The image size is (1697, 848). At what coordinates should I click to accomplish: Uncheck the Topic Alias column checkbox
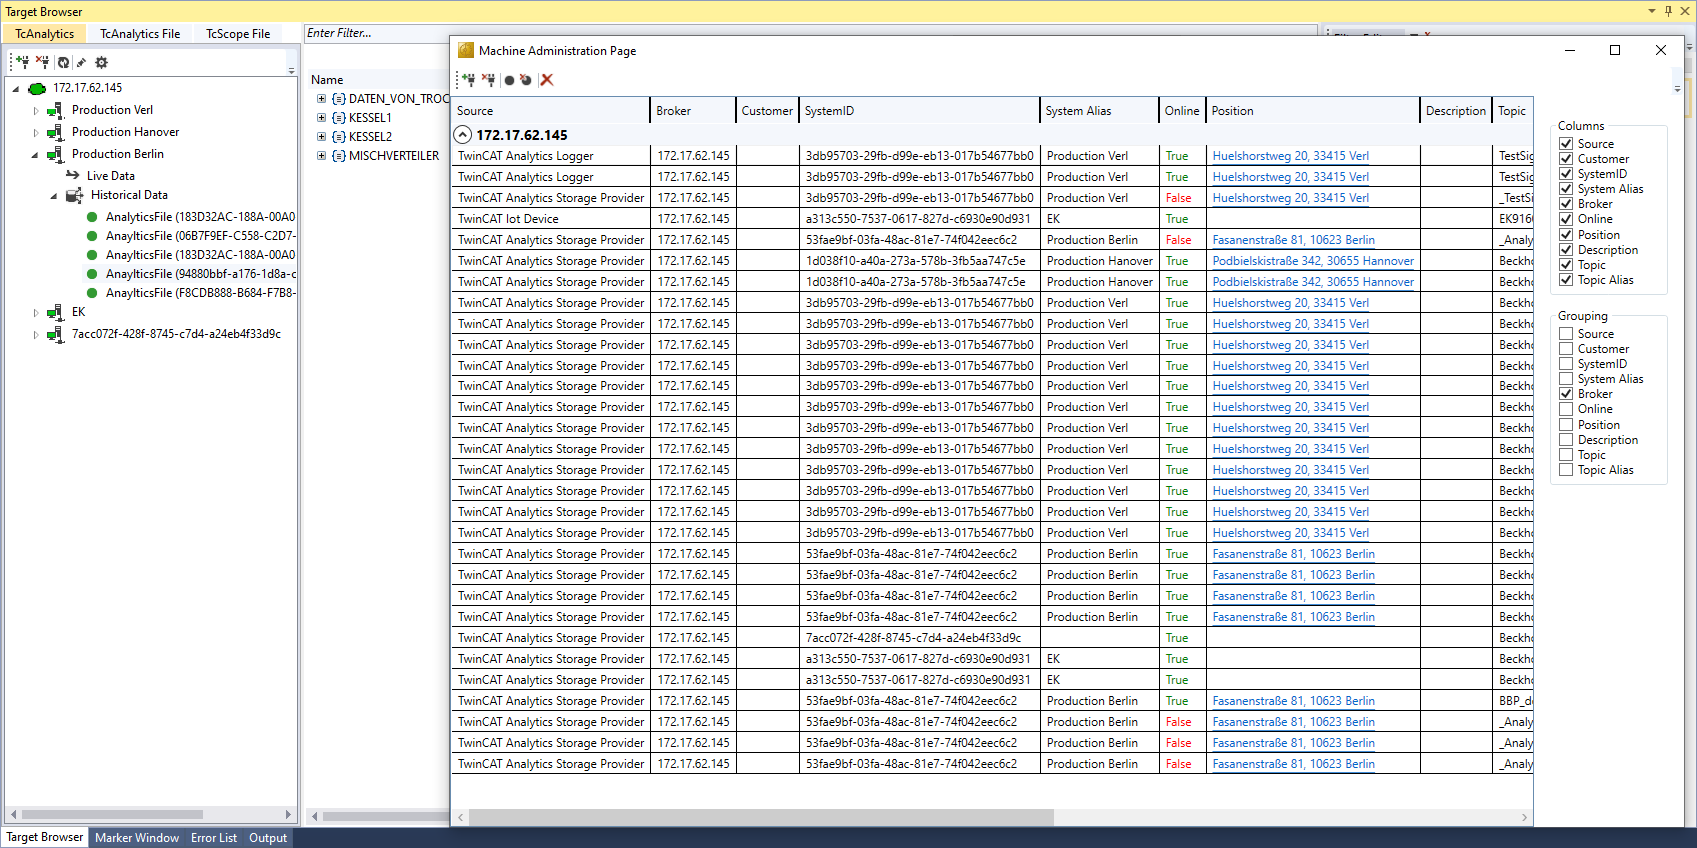coord(1566,280)
